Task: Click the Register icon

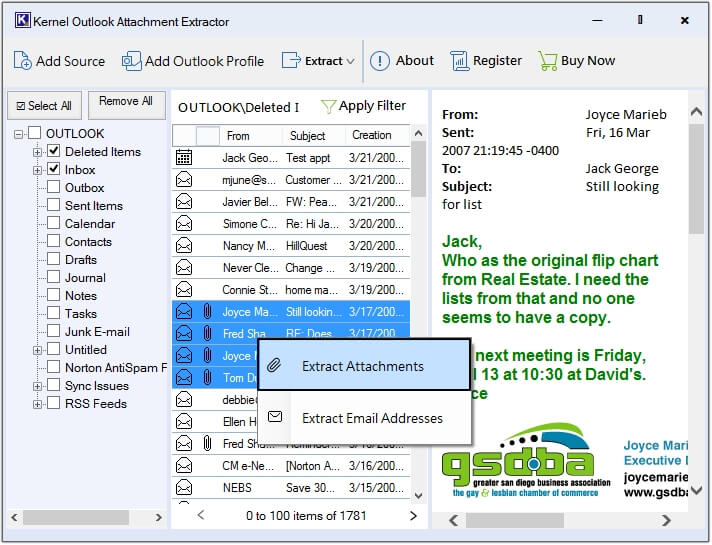Action: click(459, 61)
